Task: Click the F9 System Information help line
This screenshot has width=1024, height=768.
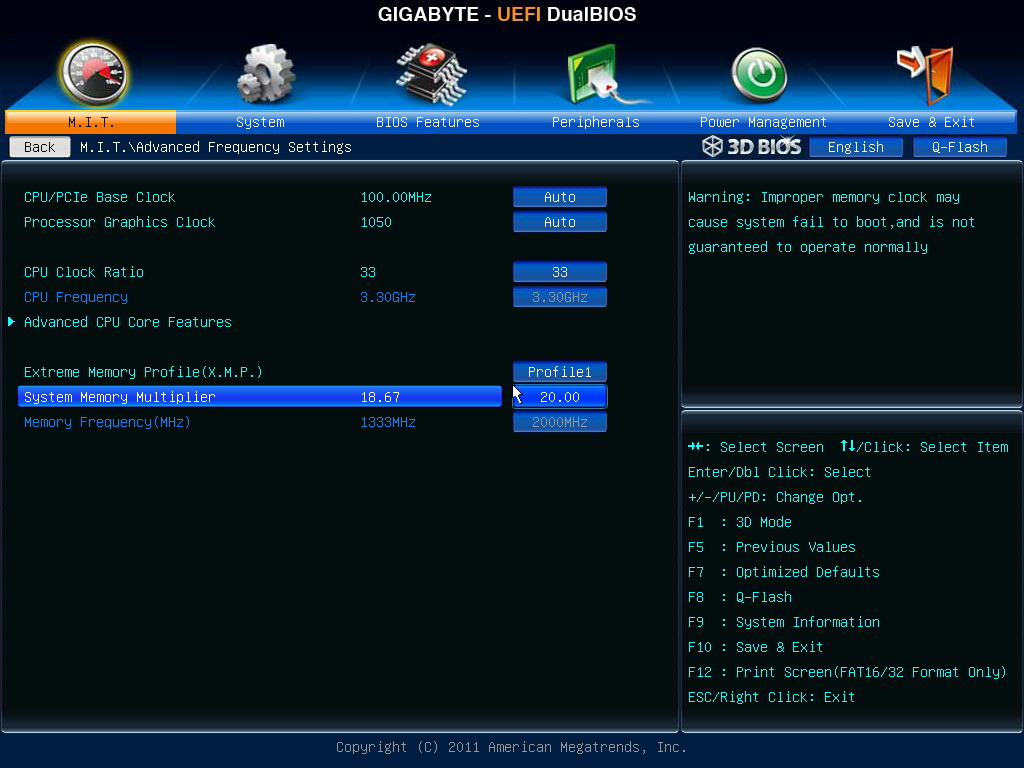Action: coord(784,622)
